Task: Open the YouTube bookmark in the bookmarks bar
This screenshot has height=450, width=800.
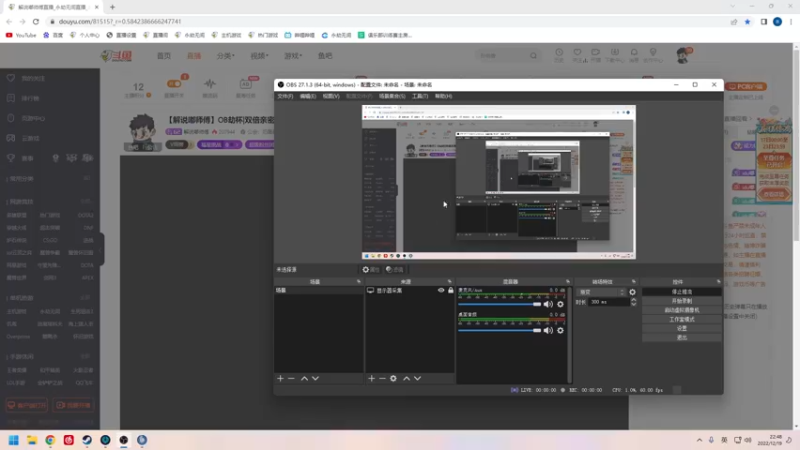Action: (x=21, y=35)
